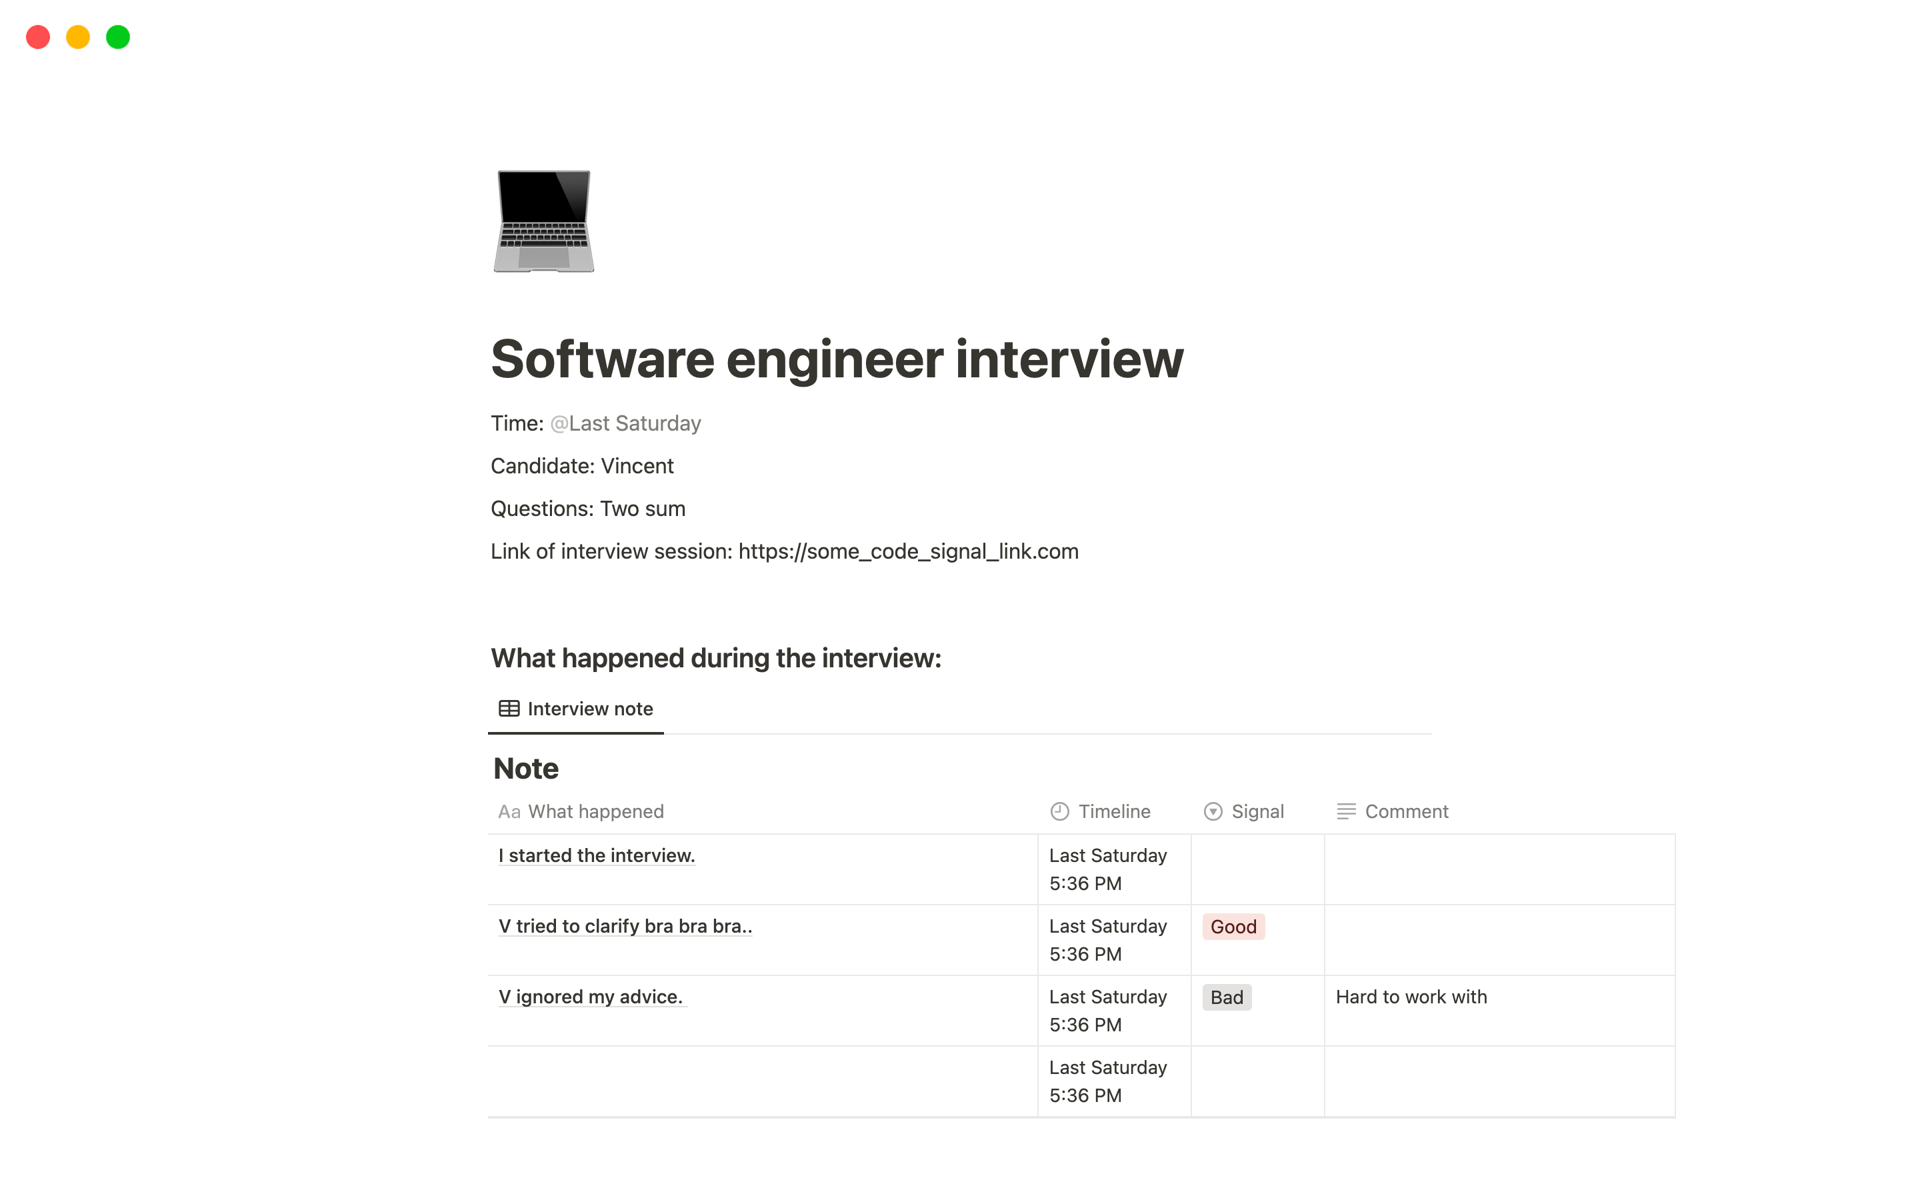The image size is (1920, 1200).
Task: Click the green fullscreen window button
Action: [118, 37]
